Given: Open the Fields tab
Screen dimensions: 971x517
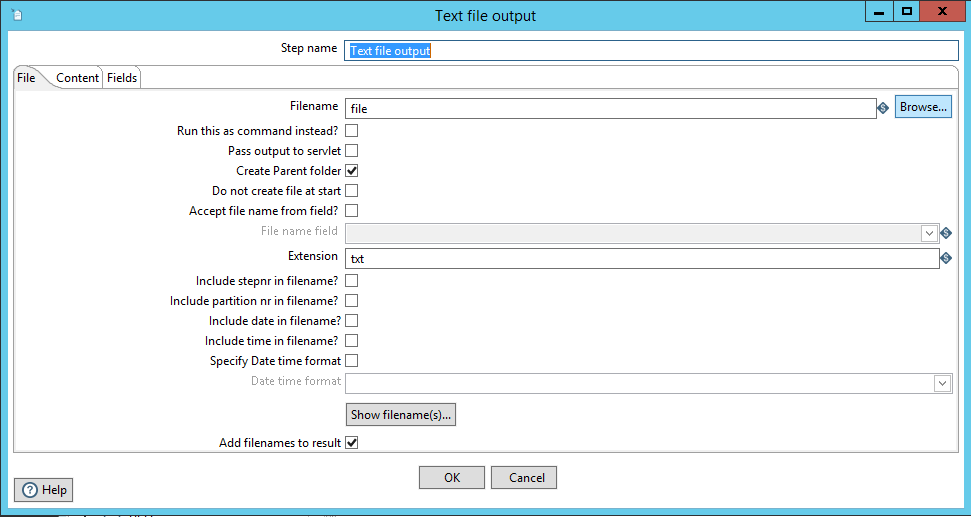Looking at the screenshot, I should (122, 78).
